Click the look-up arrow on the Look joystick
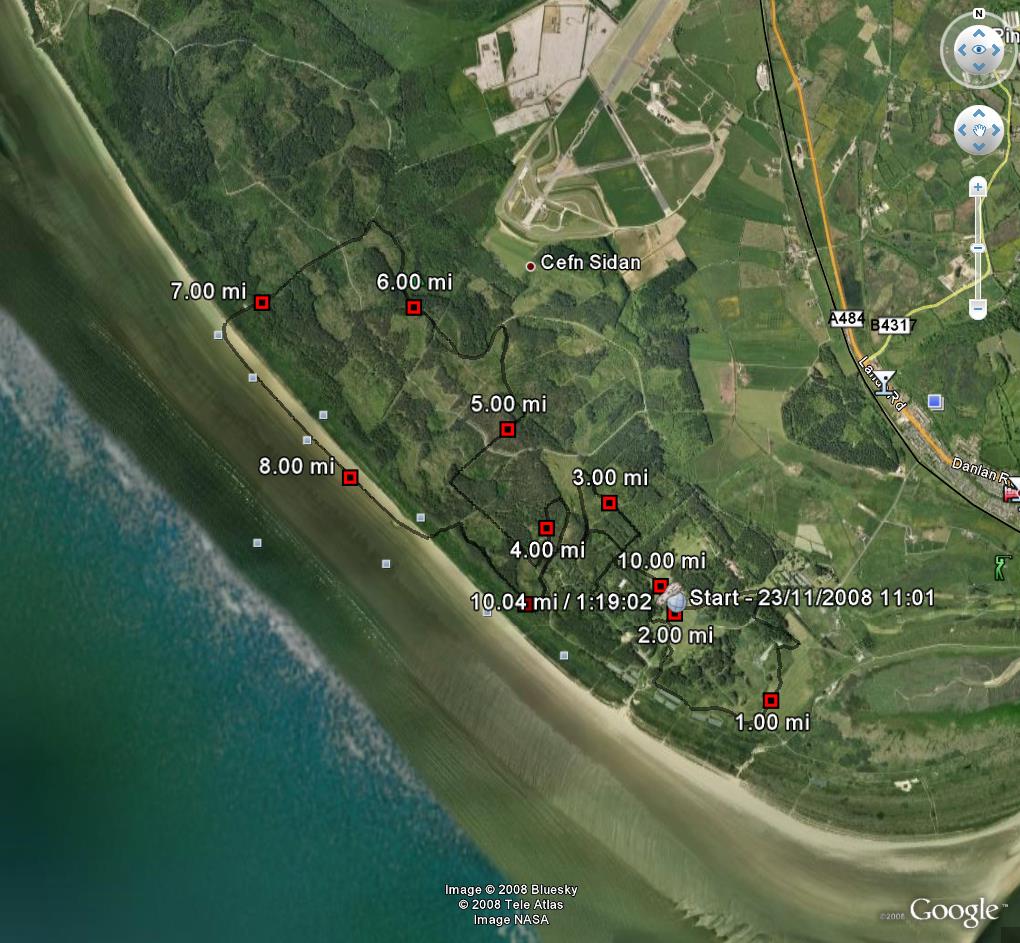This screenshot has height=943, width=1020. [979, 33]
